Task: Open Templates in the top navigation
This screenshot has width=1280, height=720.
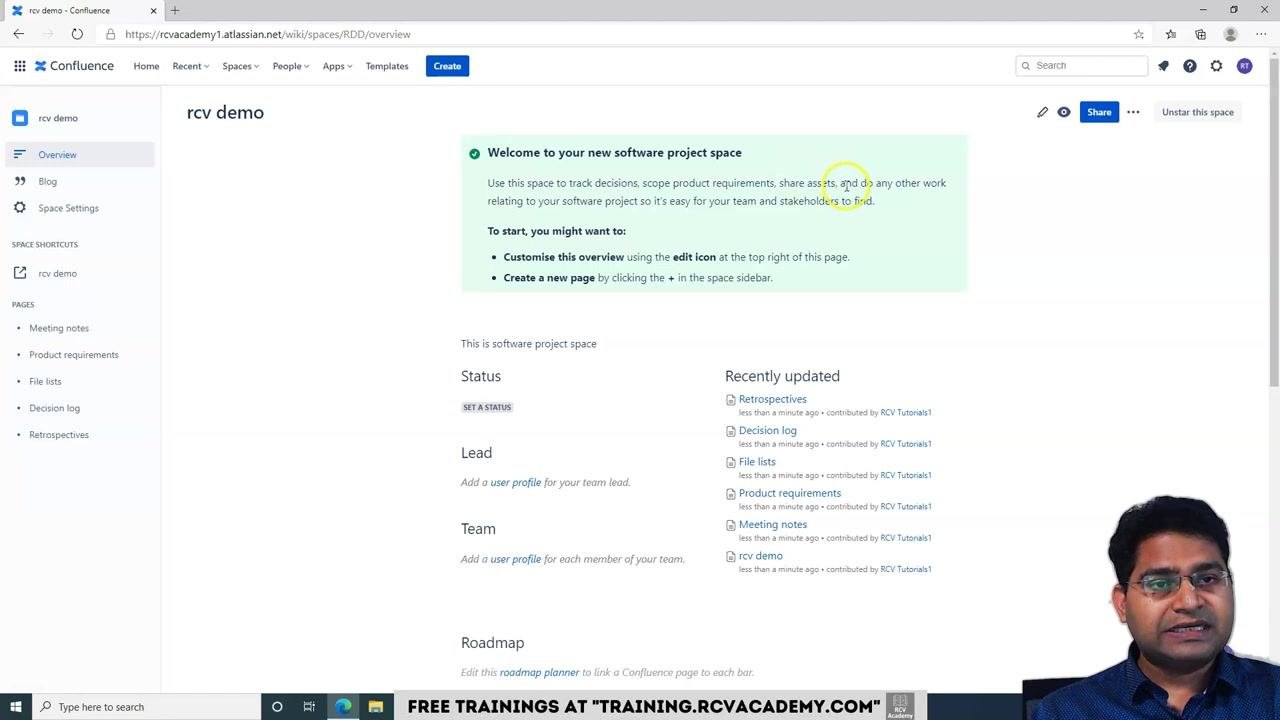Action: [x=387, y=66]
